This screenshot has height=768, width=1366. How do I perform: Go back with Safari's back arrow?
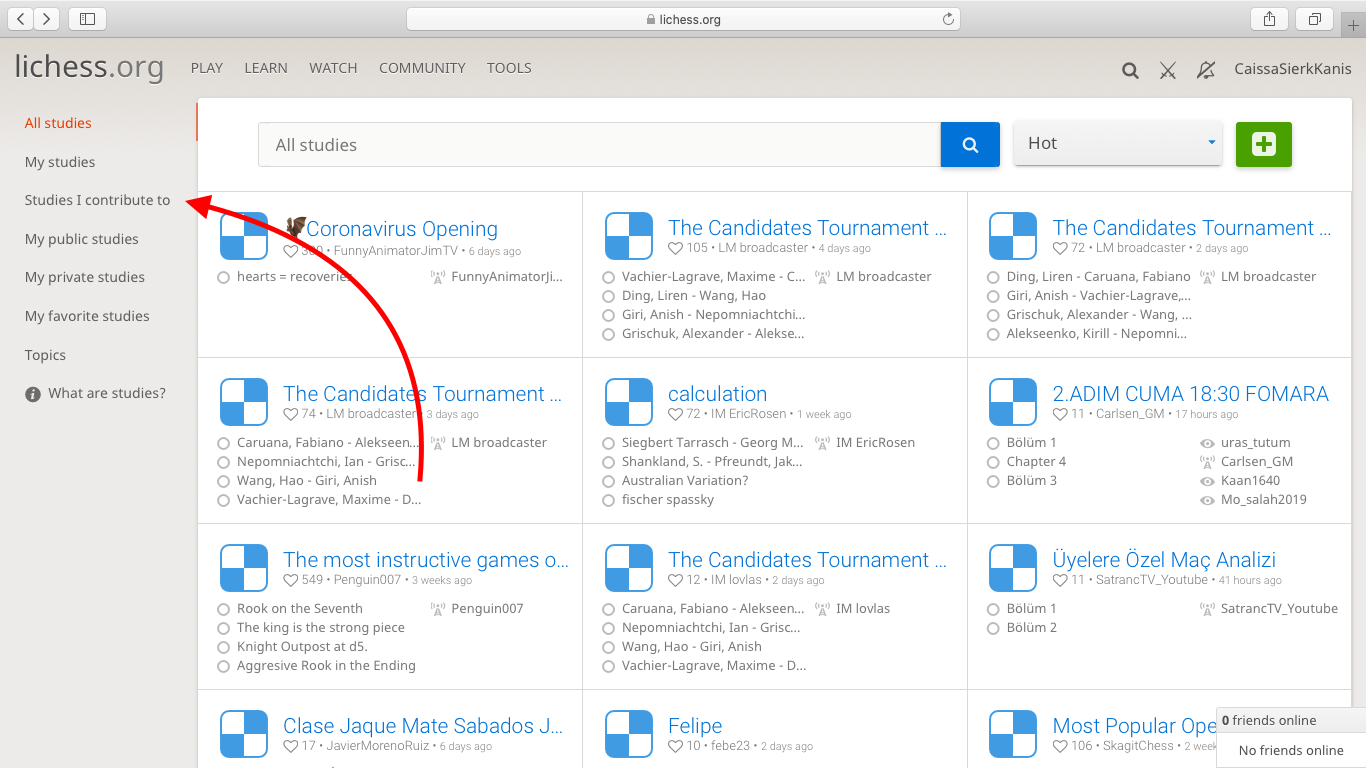point(21,18)
